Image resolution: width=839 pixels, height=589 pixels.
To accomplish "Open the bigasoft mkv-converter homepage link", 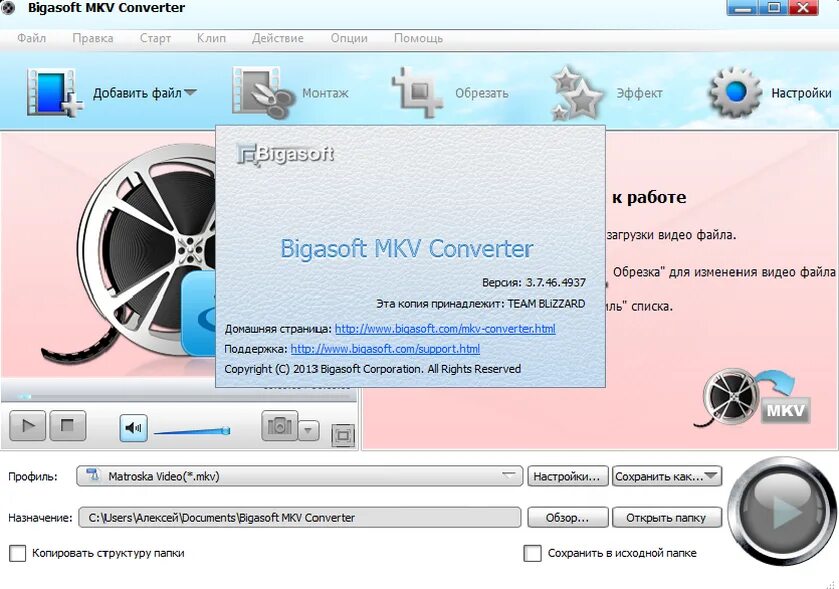I will 445,328.
